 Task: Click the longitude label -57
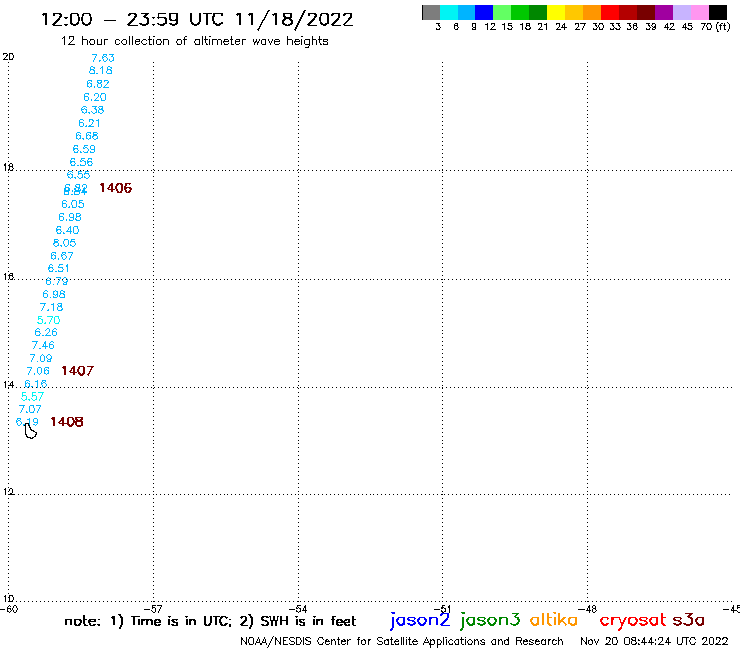pos(153,609)
